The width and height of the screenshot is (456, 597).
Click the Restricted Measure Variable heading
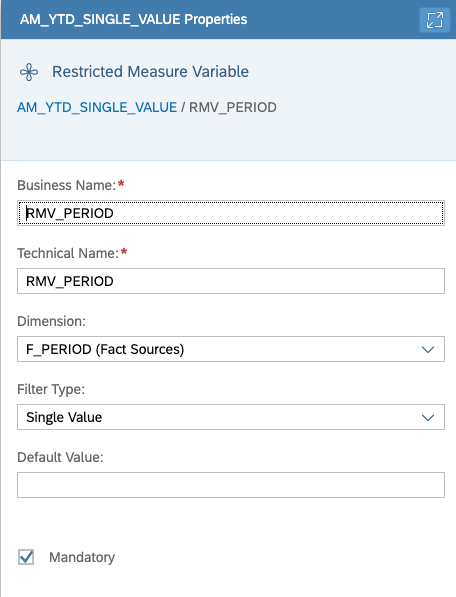tap(150, 72)
